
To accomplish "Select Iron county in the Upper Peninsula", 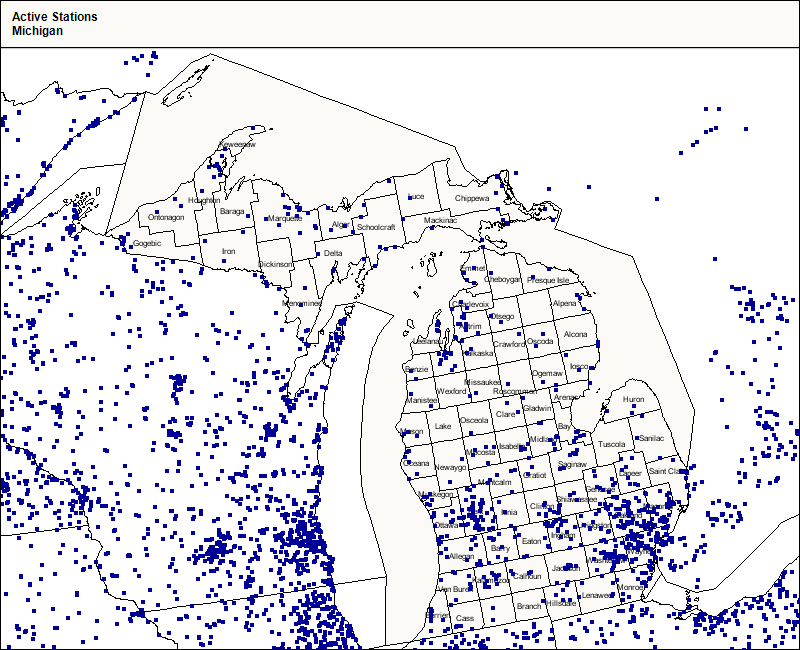I will click(x=229, y=251).
